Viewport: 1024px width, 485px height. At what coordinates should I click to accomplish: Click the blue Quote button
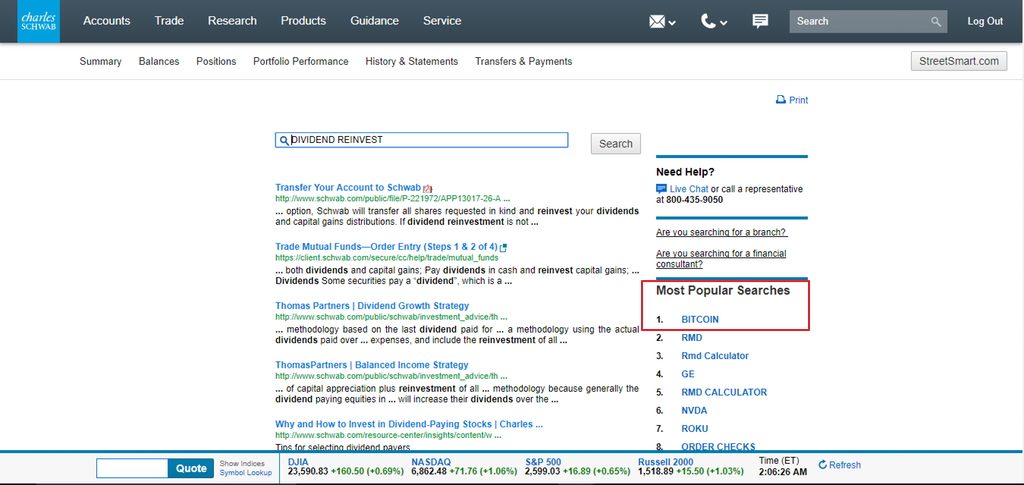coord(191,468)
